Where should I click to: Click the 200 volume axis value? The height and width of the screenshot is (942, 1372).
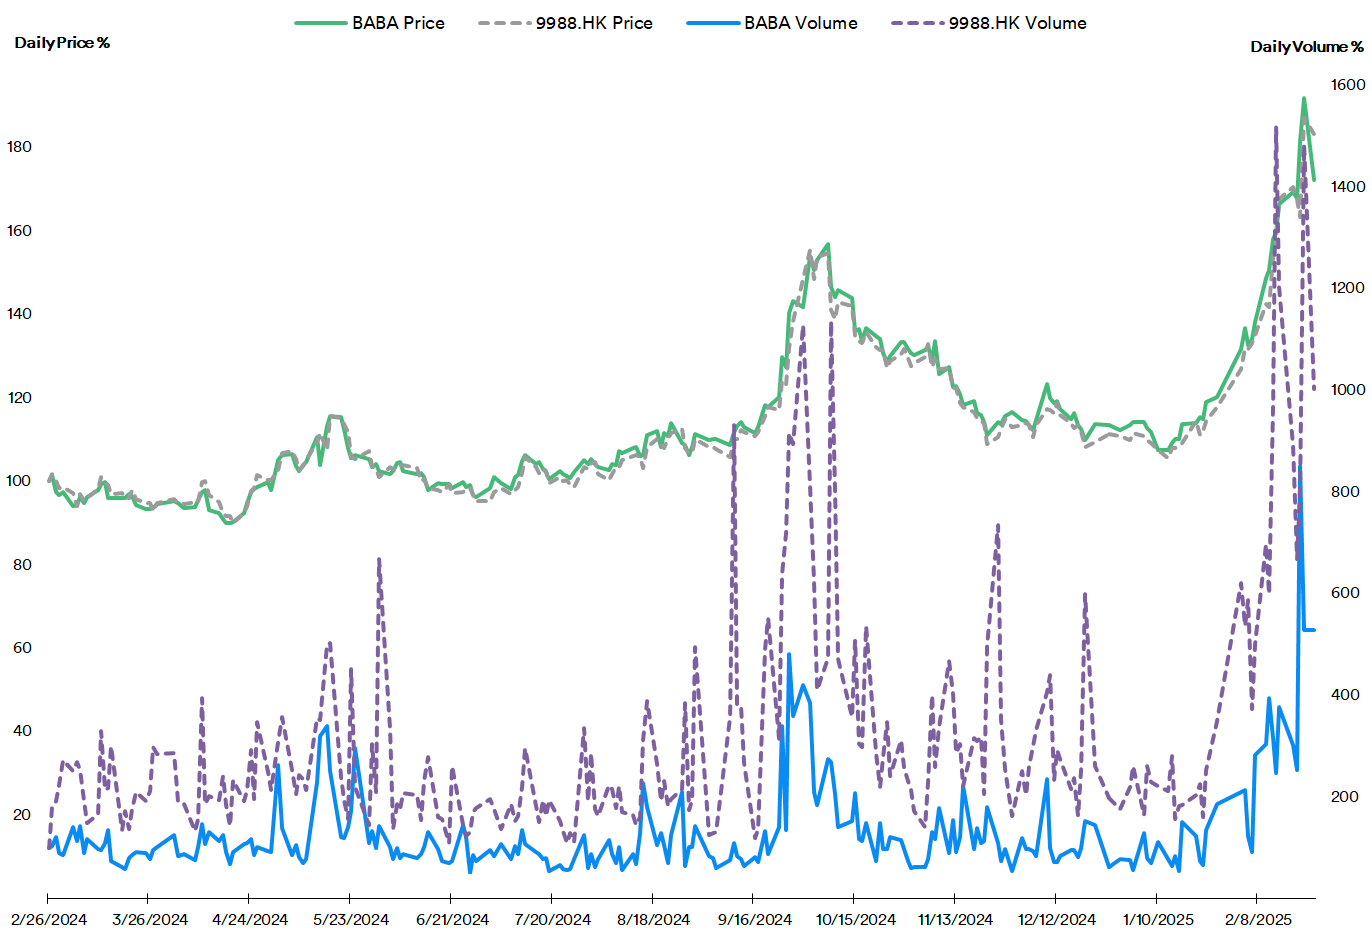[1345, 797]
